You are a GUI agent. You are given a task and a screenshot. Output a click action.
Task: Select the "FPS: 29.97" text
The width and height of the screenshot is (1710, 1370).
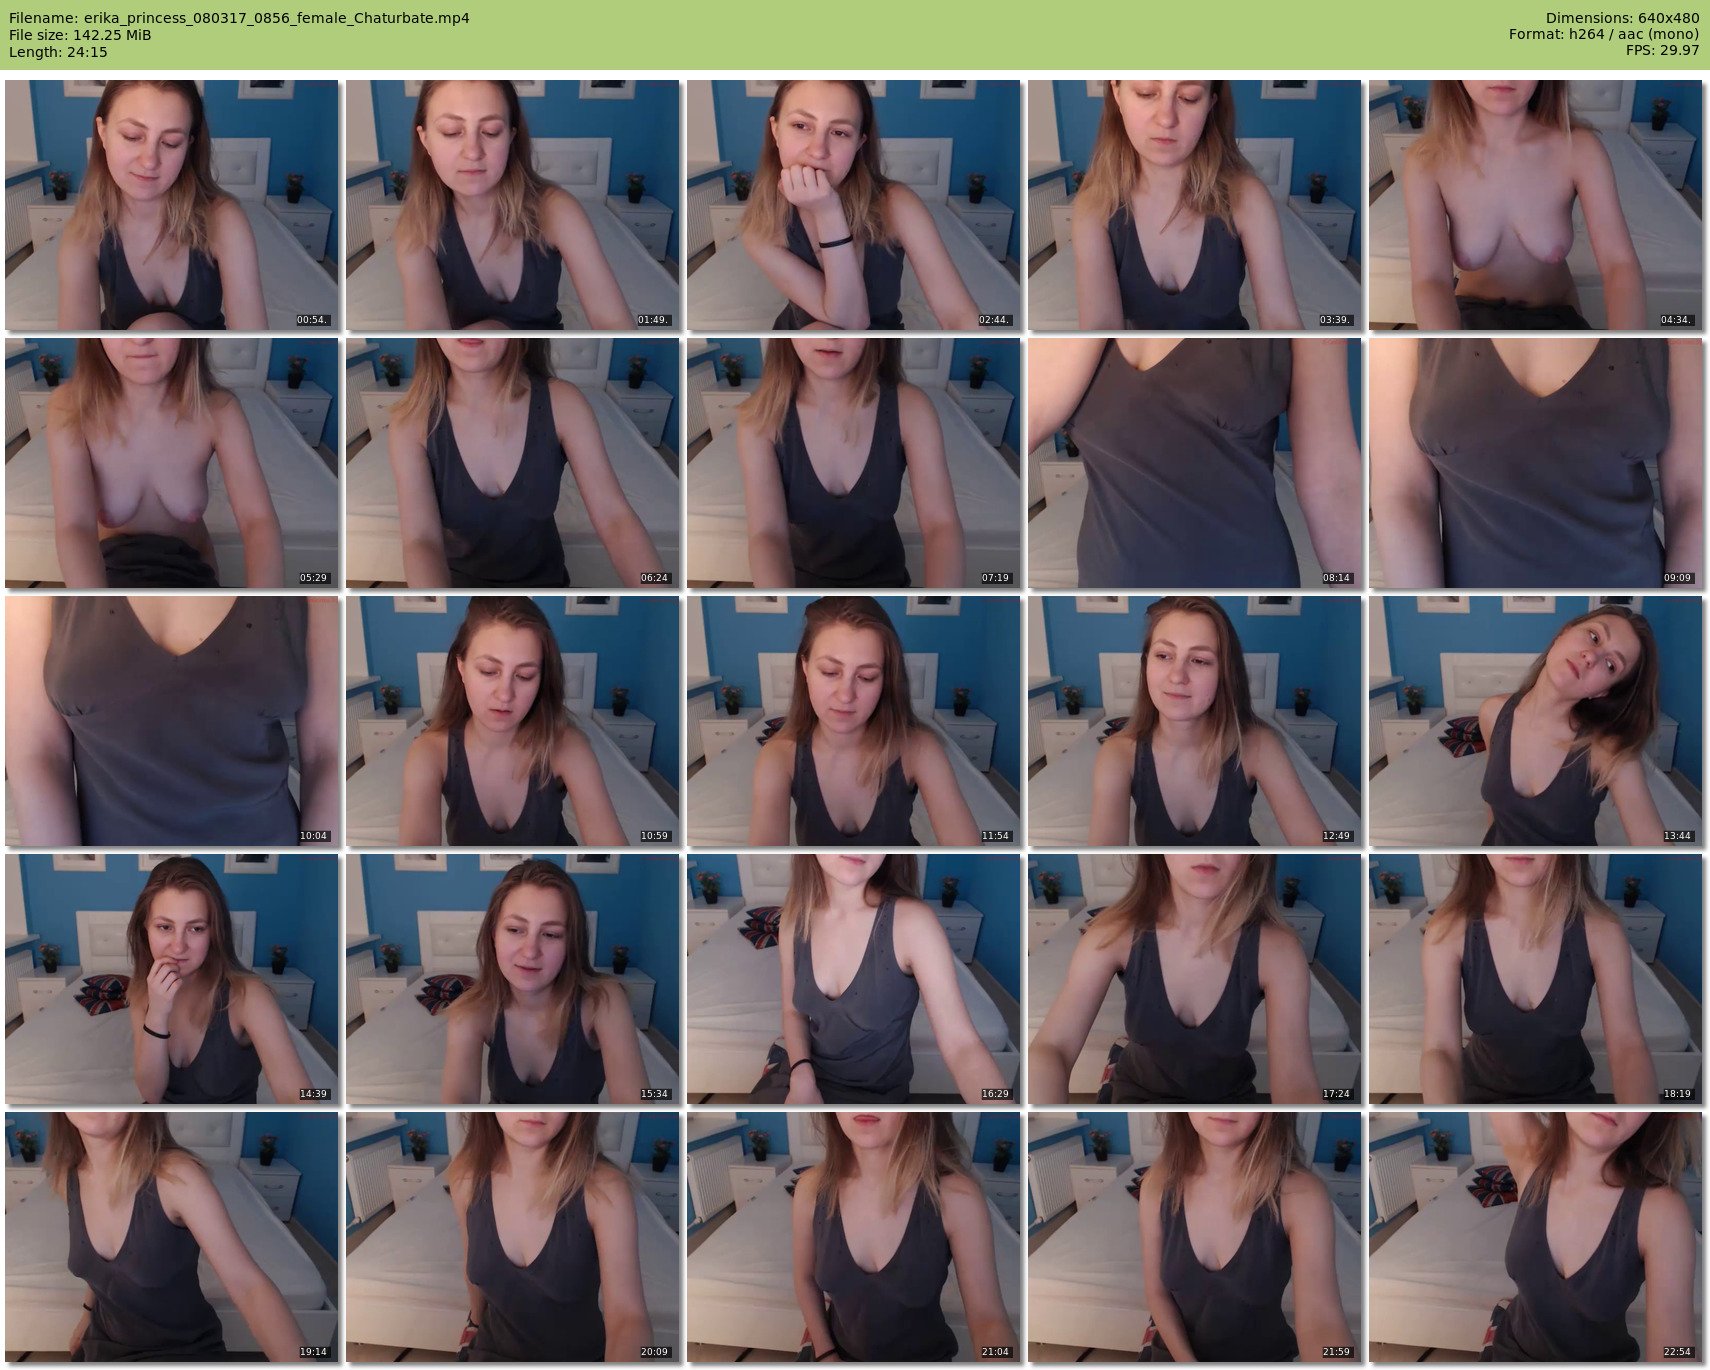point(1662,52)
